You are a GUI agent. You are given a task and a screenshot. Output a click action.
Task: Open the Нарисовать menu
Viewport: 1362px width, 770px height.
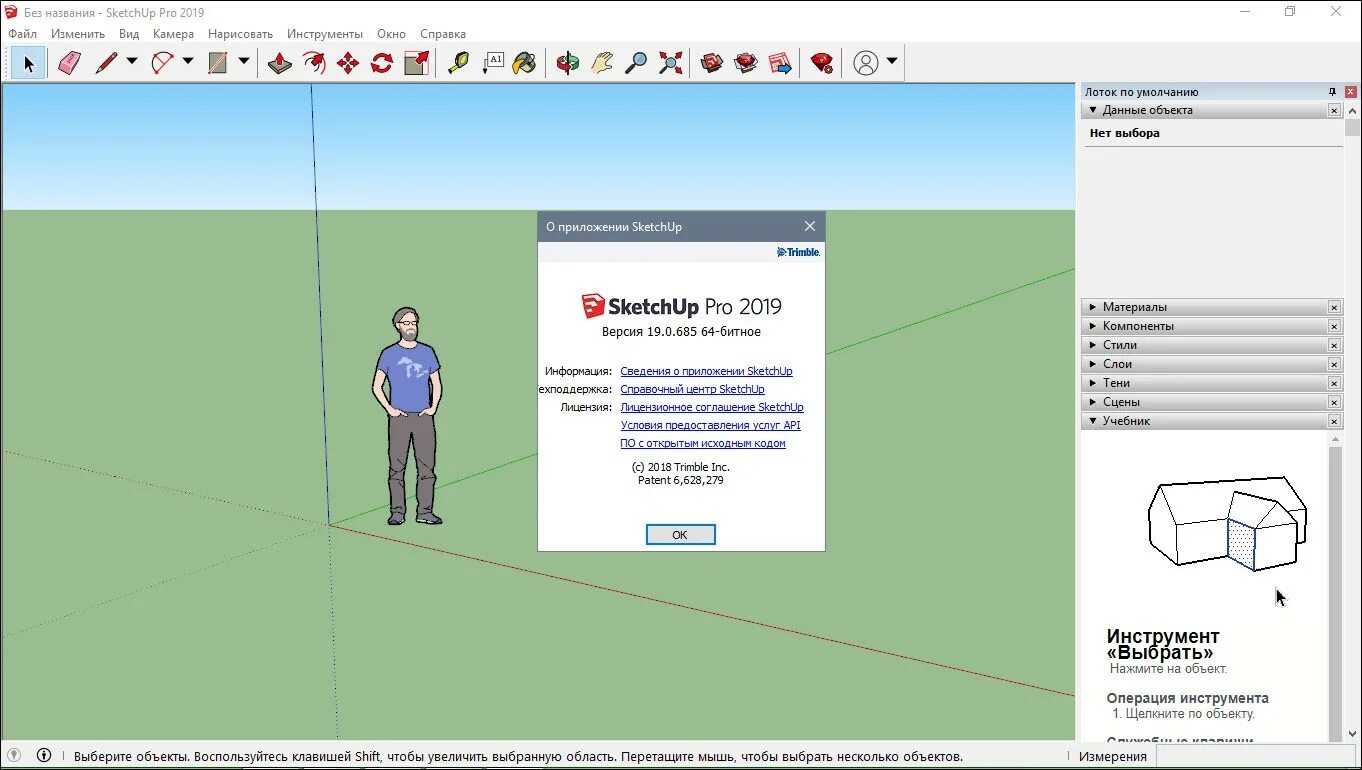coord(240,34)
